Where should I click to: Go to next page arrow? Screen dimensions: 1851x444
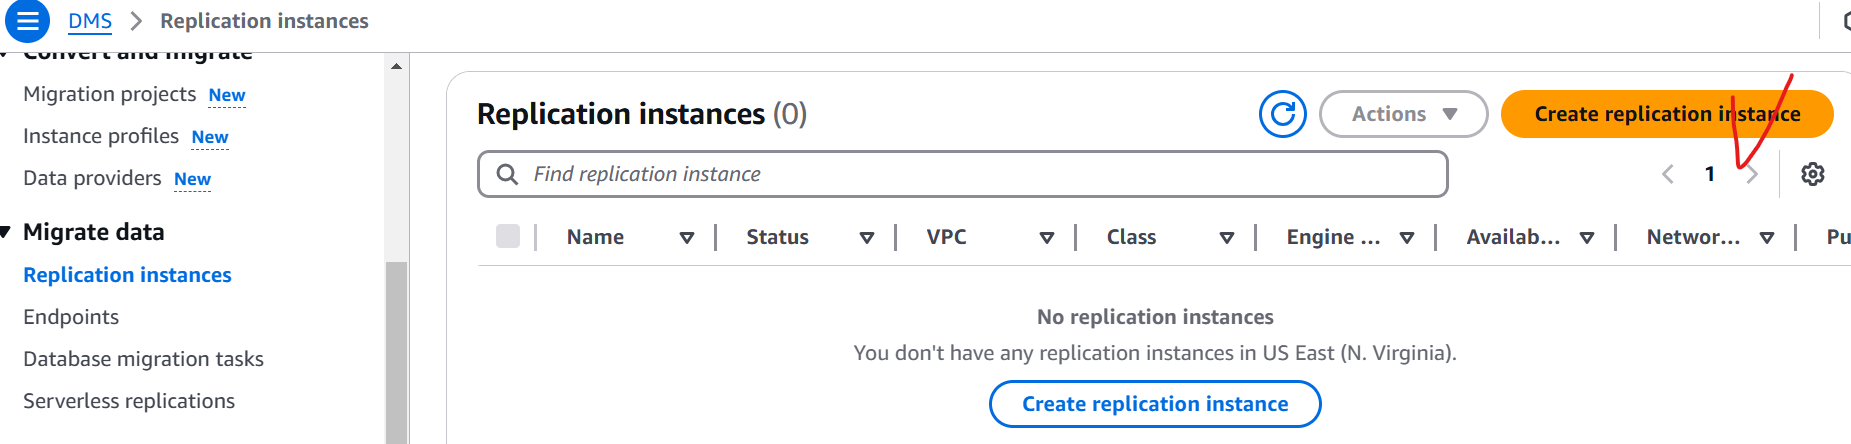coord(1752,174)
